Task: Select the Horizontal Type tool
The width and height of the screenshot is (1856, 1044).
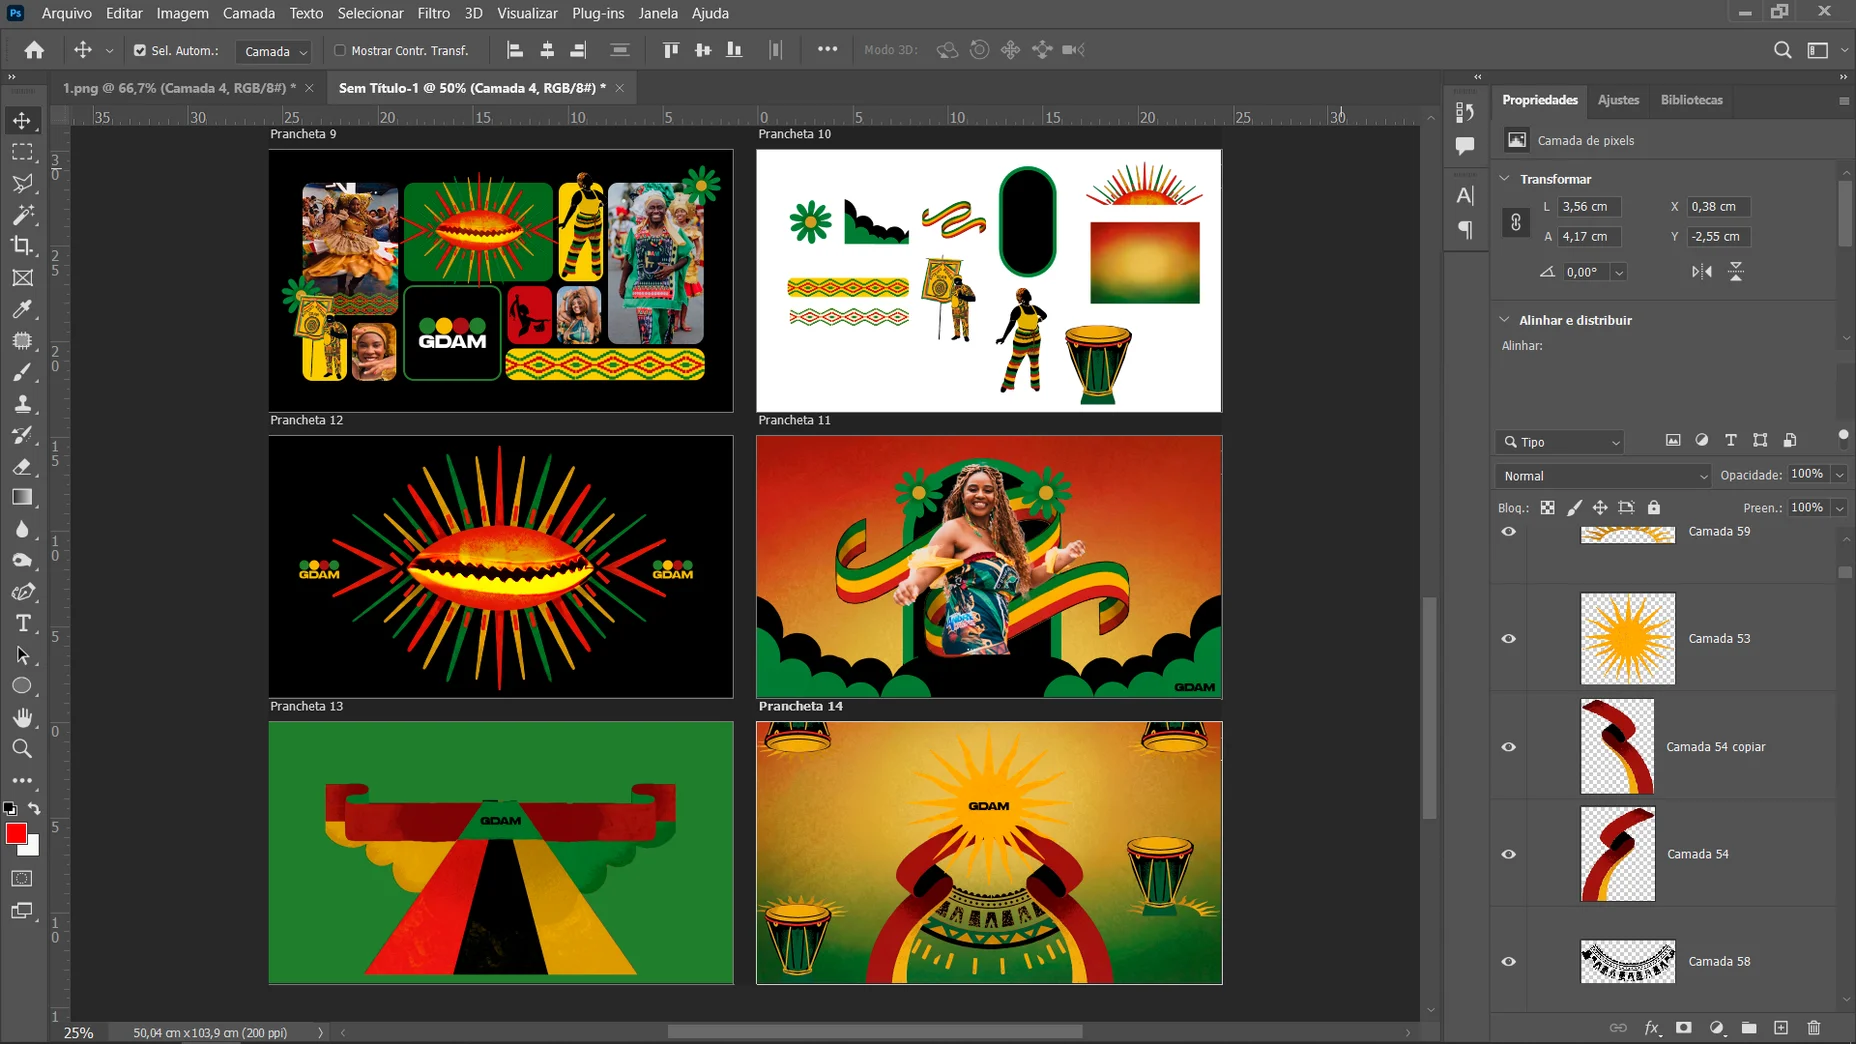Action: pos(22,624)
